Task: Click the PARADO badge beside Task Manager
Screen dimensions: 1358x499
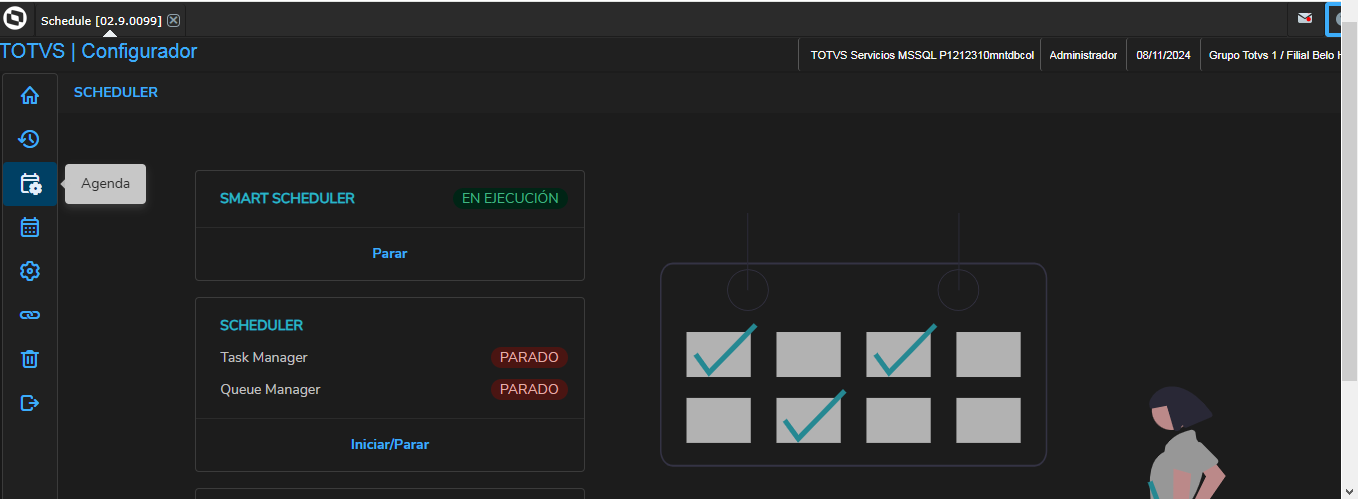Action: coord(529,357)
